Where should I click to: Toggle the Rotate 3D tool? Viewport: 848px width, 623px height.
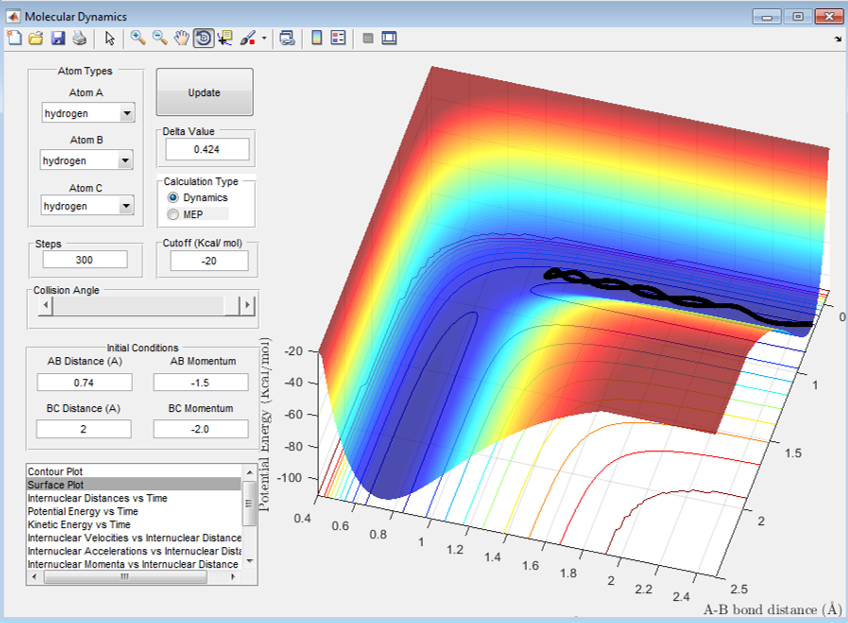[203, 38]
